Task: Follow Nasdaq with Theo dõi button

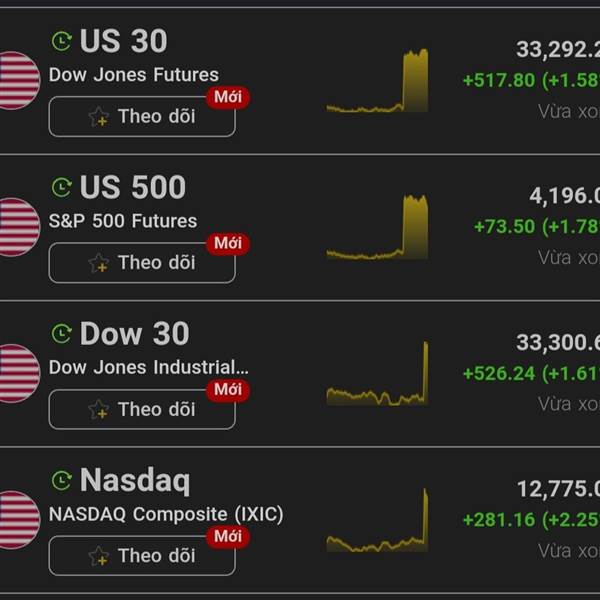Action: (x=142, y=556)
